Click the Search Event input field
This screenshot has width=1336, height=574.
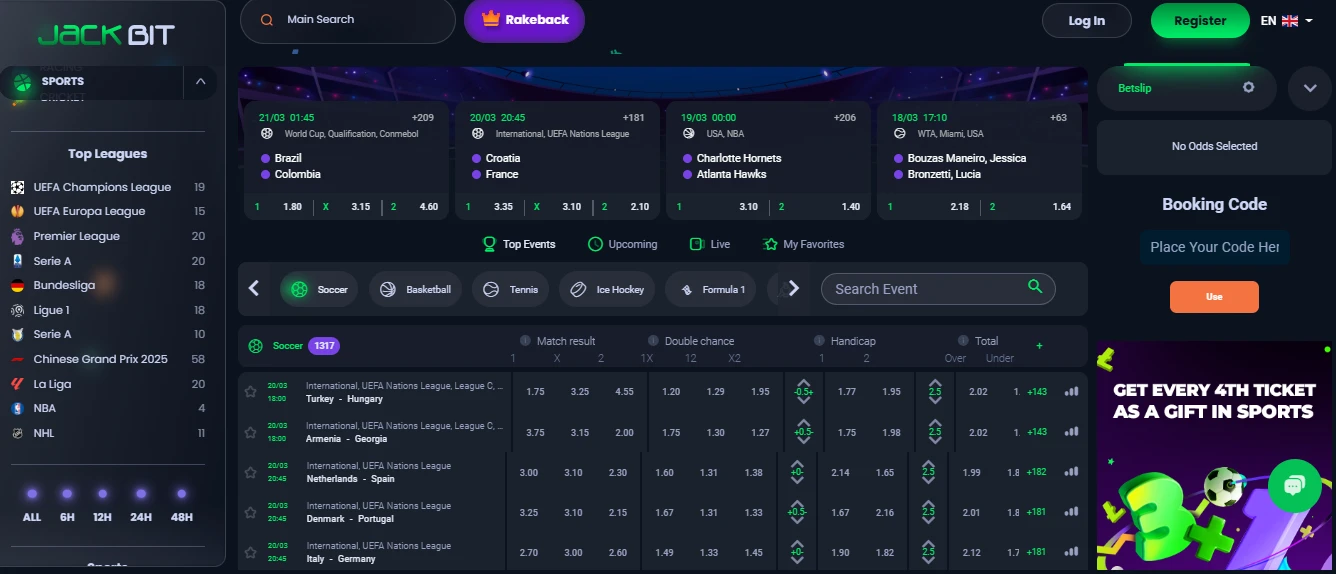point(938,289)
